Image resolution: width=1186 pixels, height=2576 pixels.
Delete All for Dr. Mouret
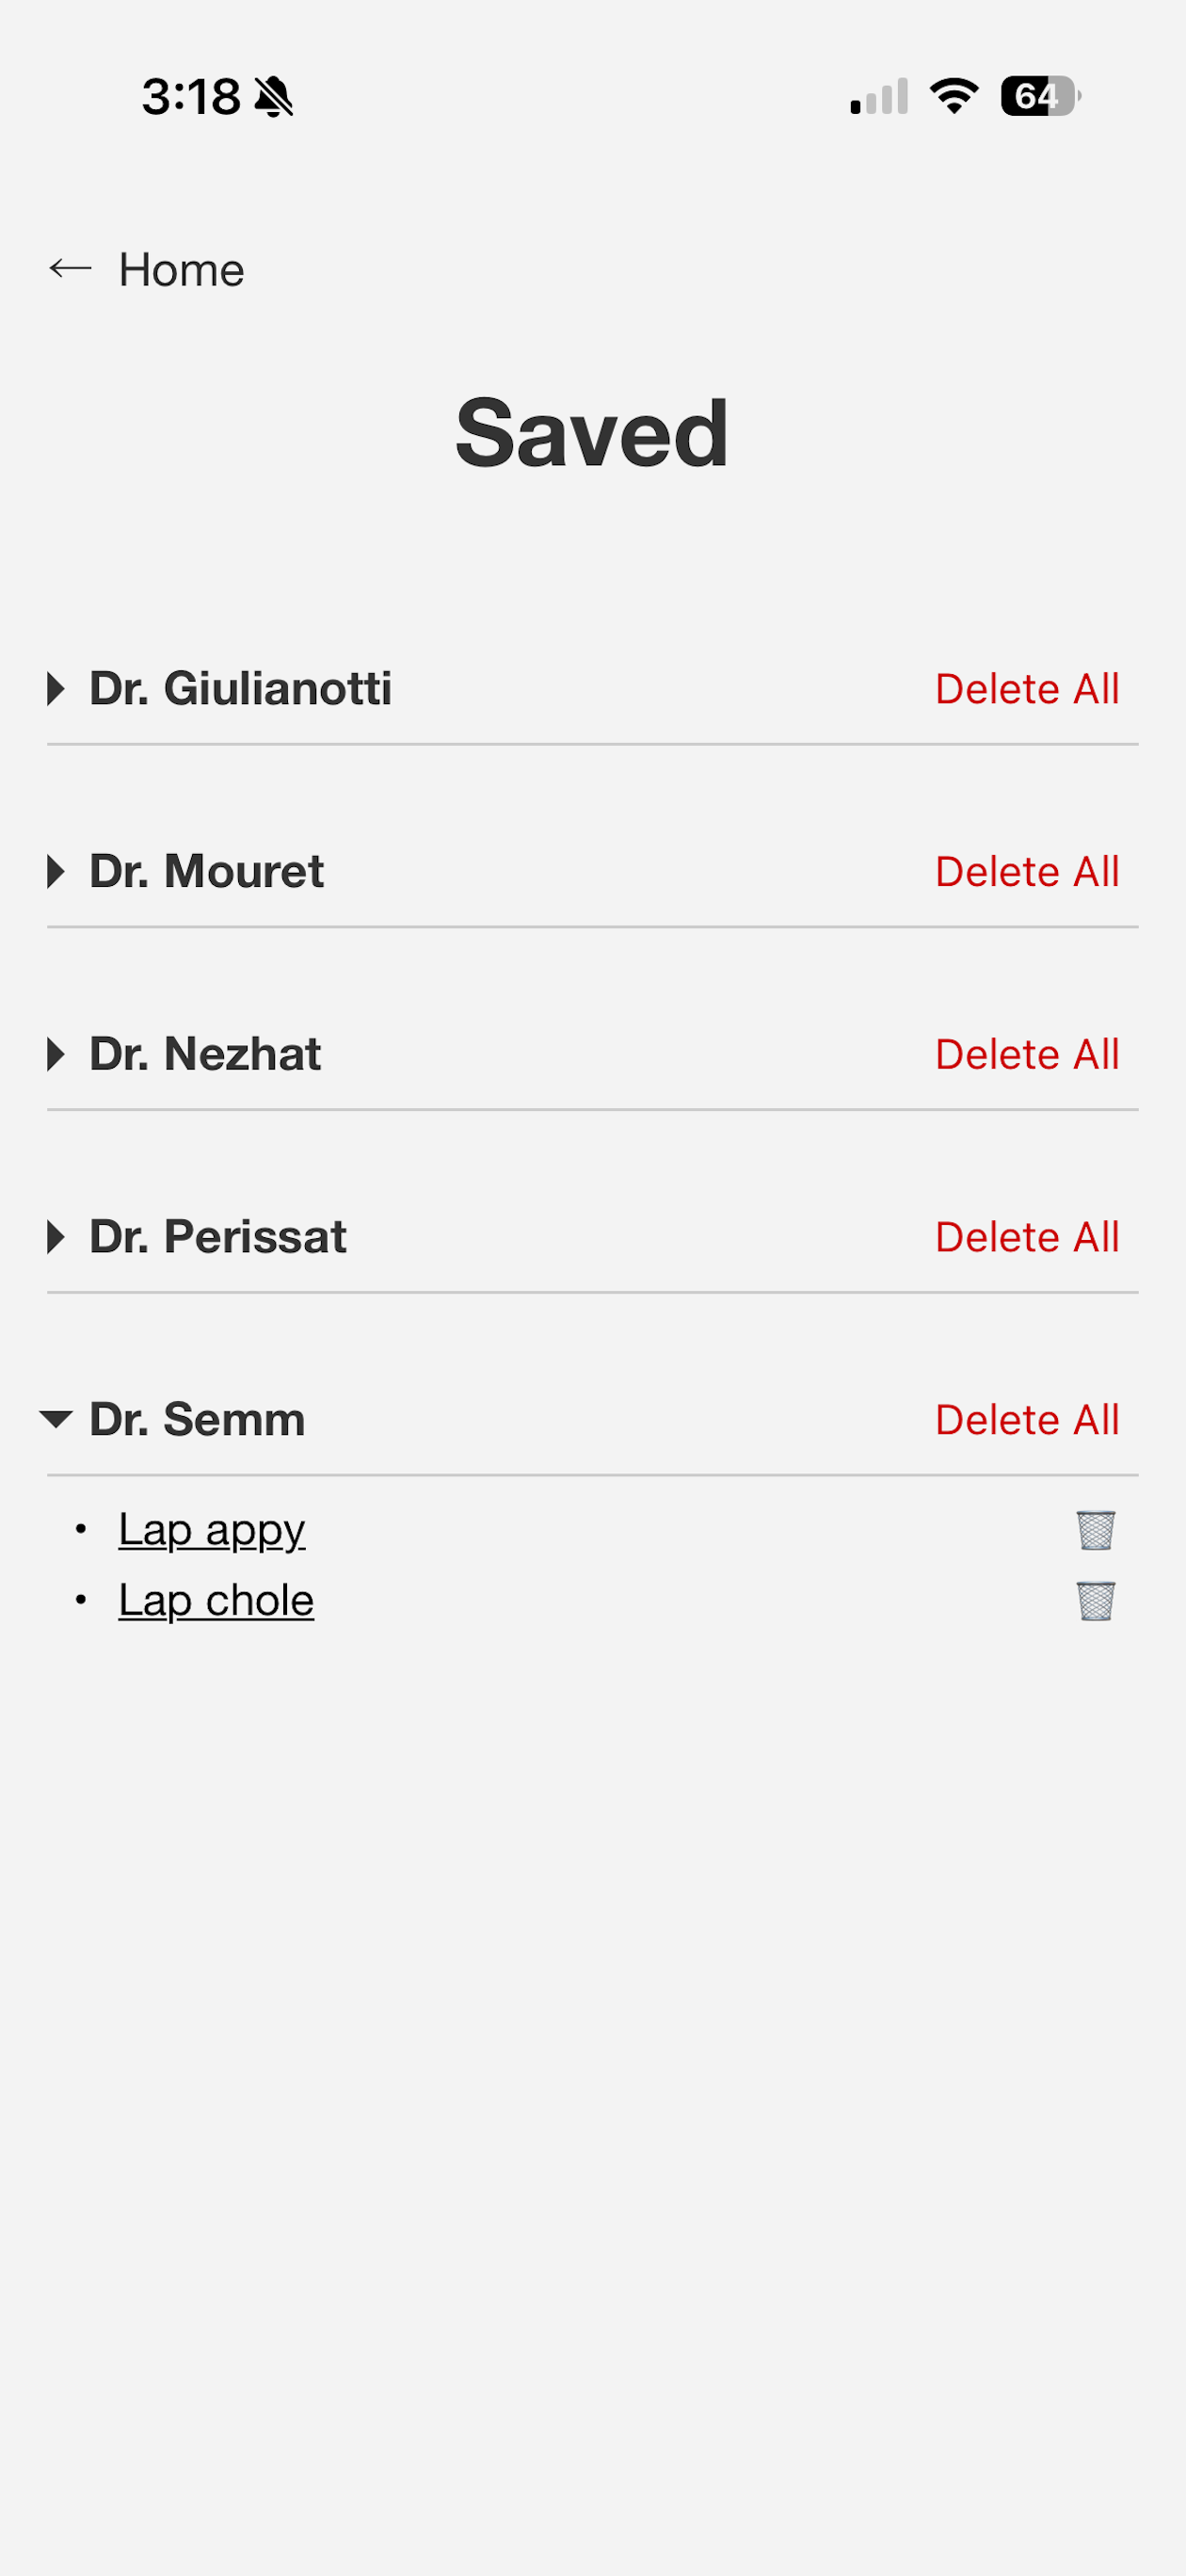pyautogui.click(x=1027, y=872)
